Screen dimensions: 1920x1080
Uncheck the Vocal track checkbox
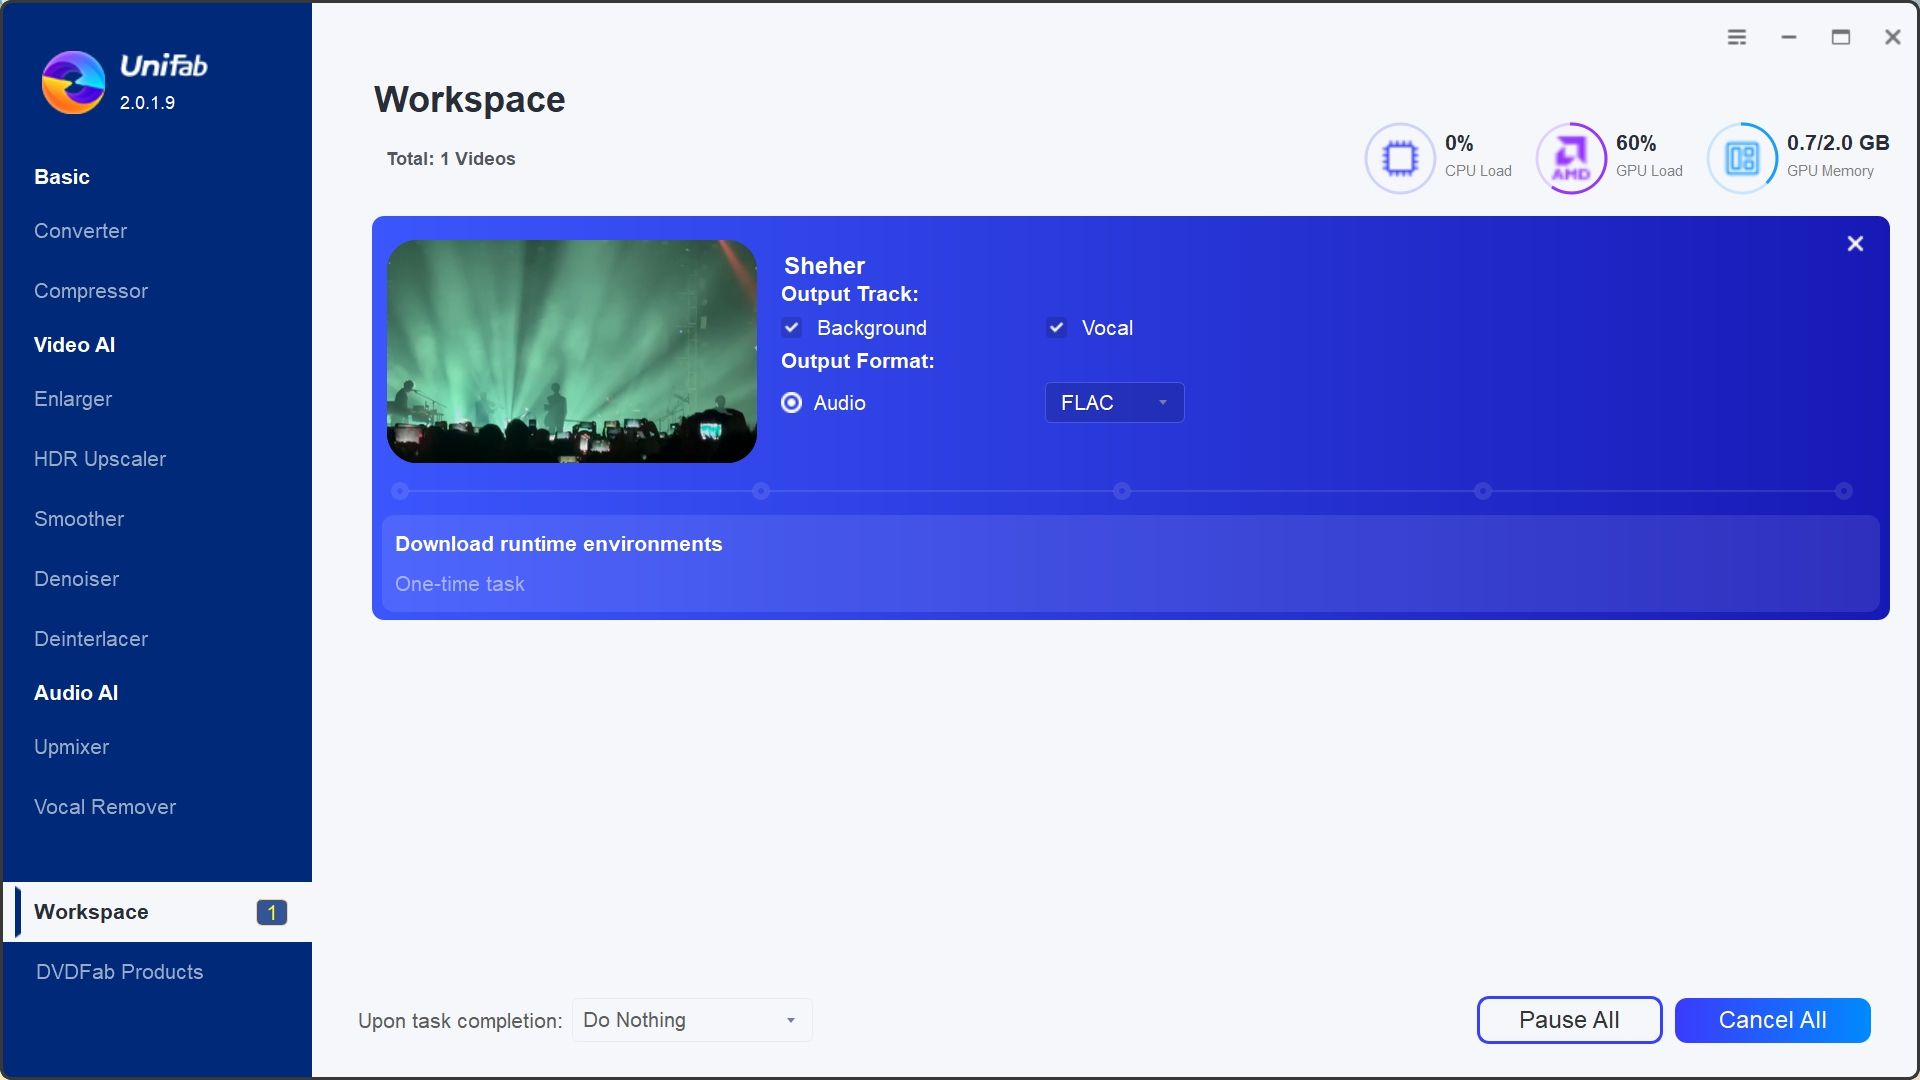point(1056,328)
